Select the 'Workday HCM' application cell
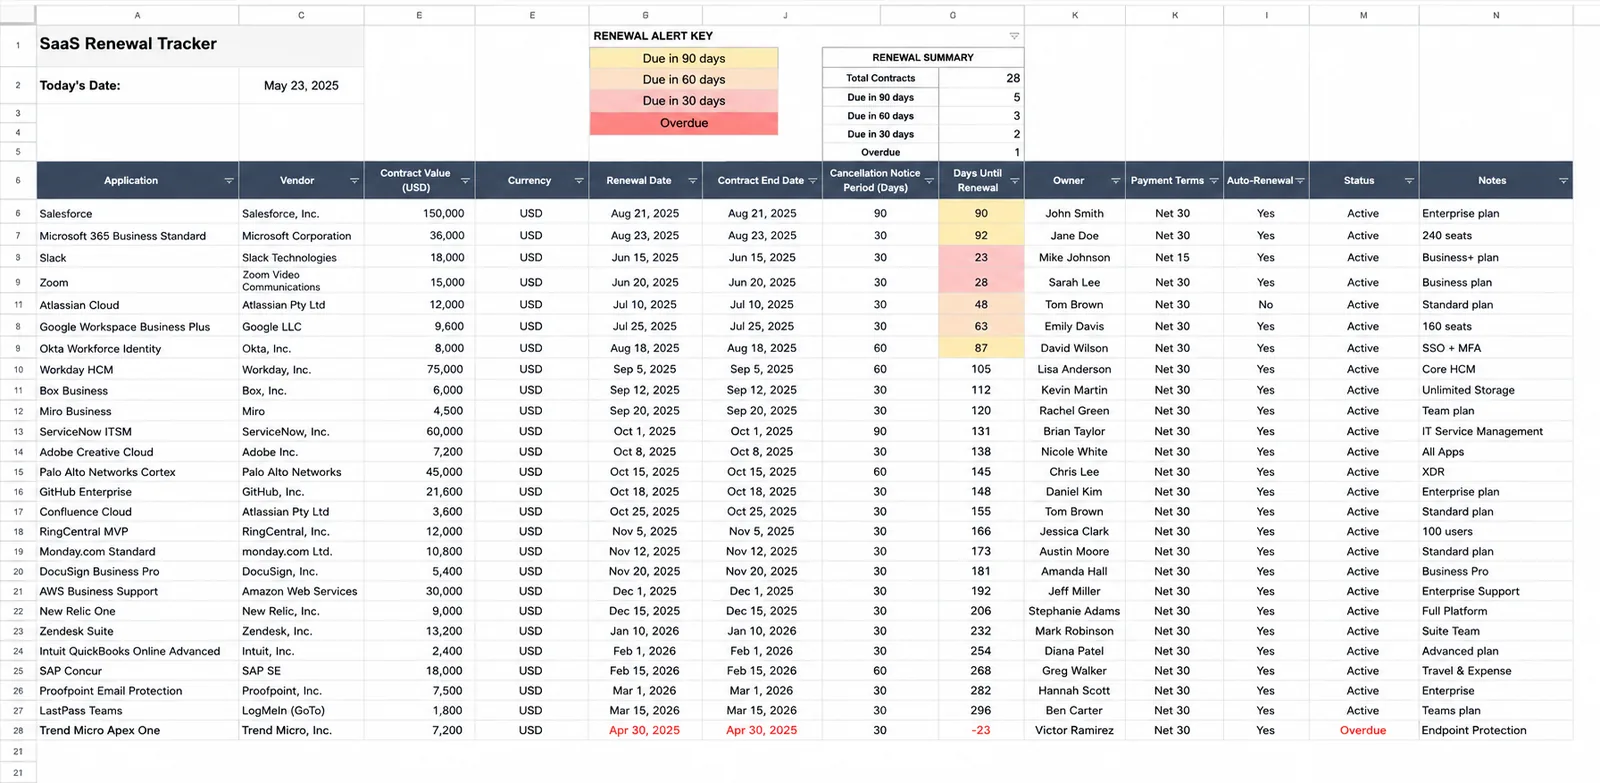The width and height of the screenshot is (1600, 783). (x=137, y=370)
